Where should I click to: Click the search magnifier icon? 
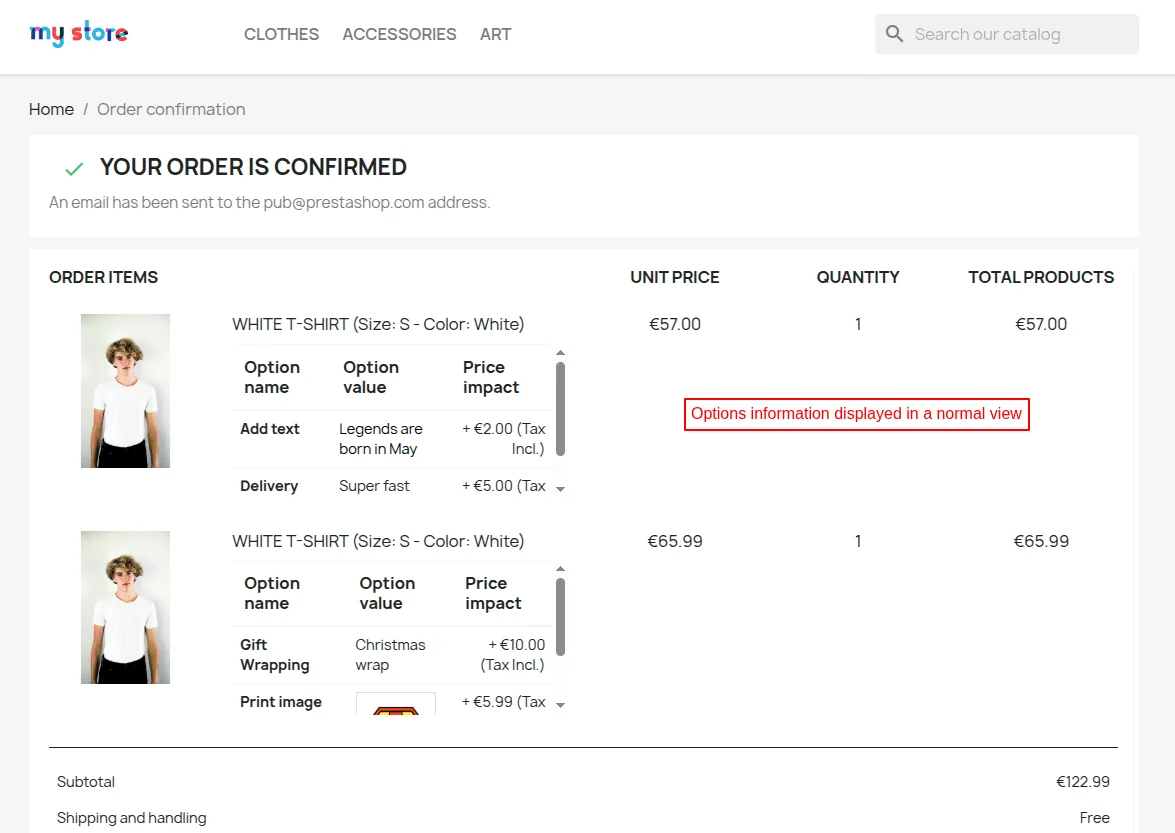tap(894, 33)
